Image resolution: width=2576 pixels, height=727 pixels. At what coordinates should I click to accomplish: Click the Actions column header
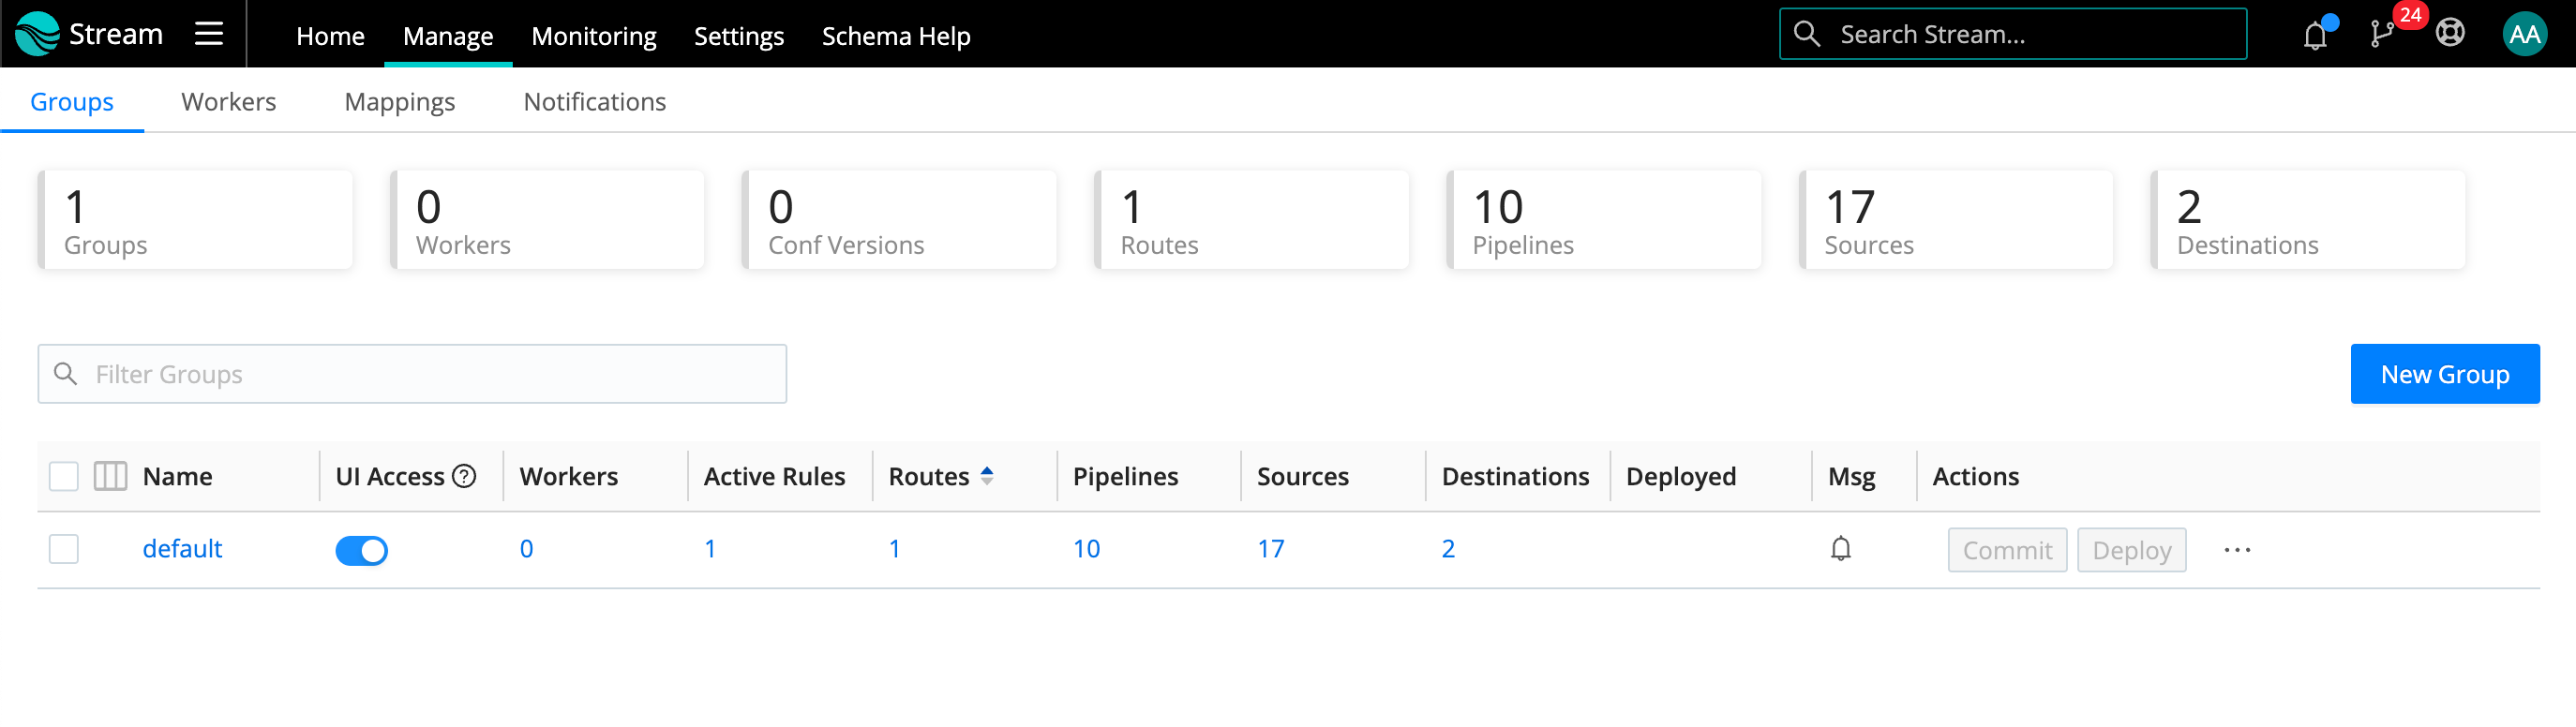pos(1976,476)
